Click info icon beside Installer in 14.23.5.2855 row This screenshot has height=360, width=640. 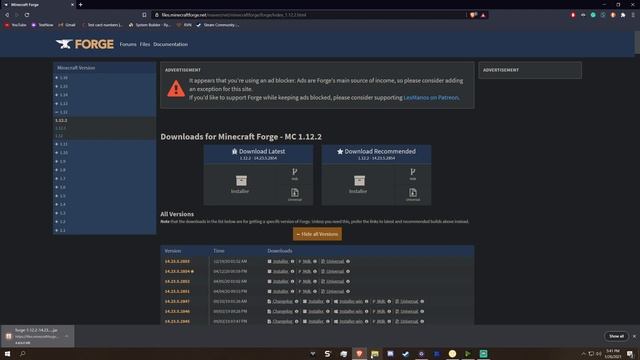click(292, 262)
